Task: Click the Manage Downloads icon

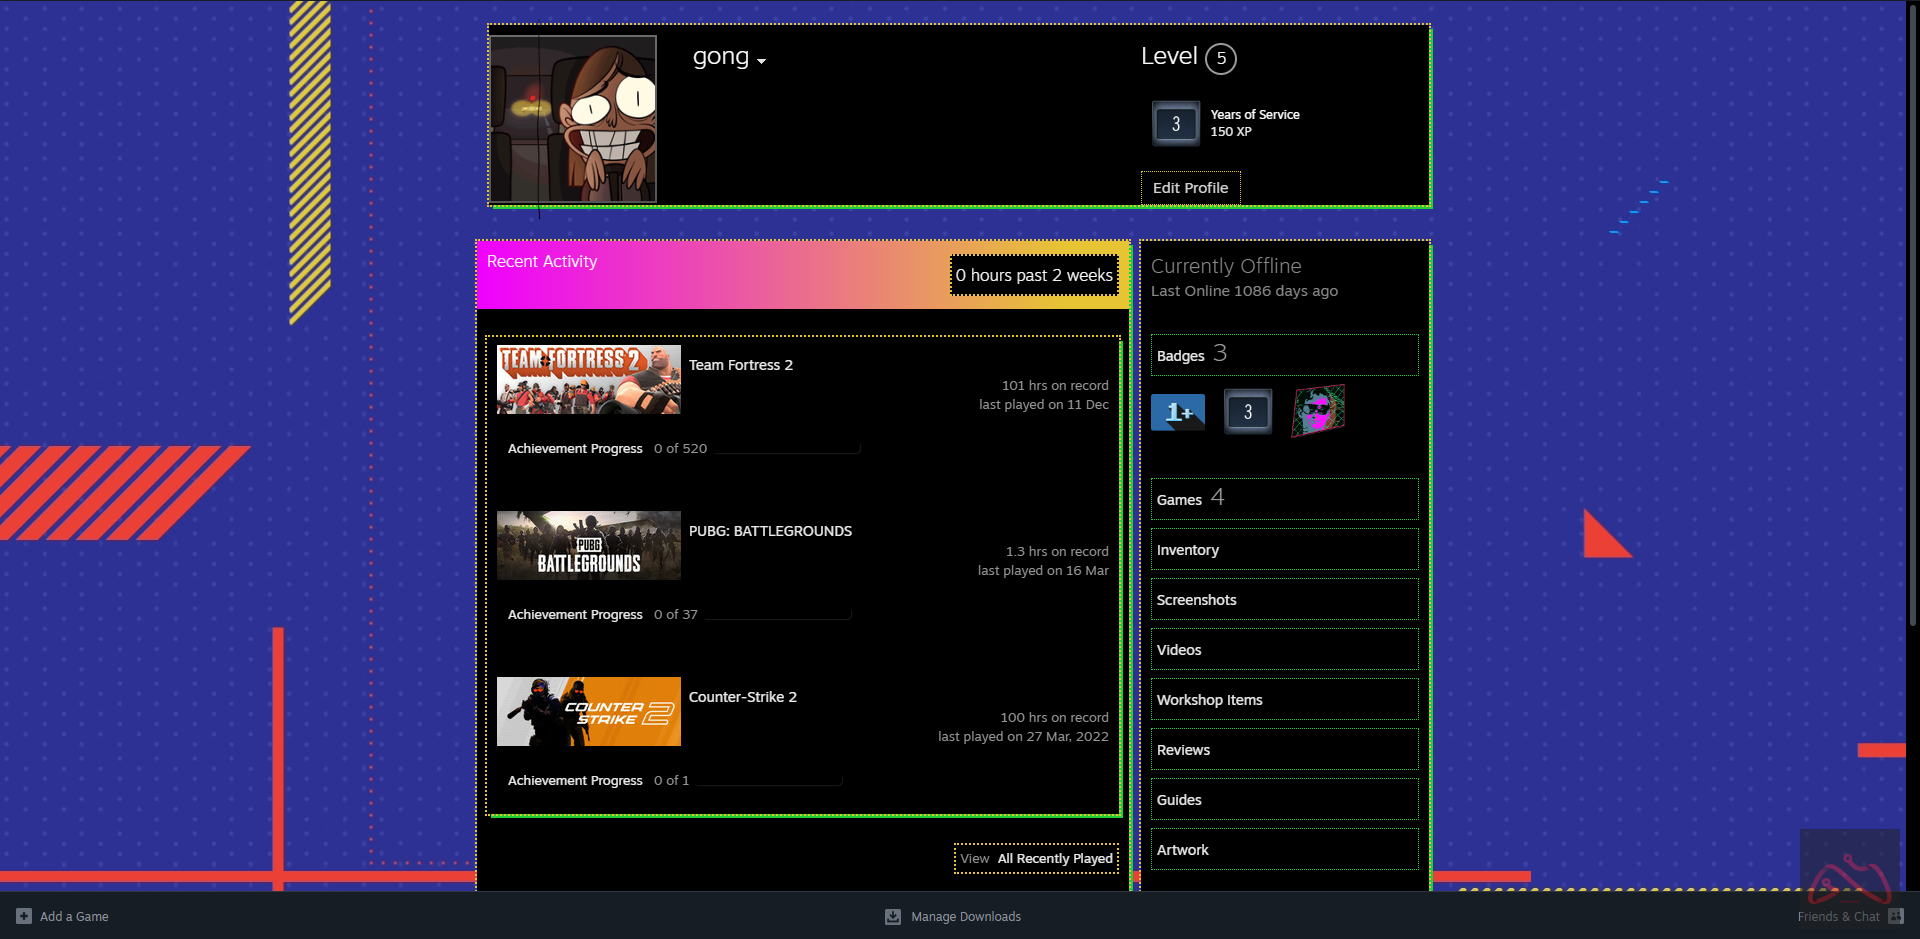Action: 893,916
